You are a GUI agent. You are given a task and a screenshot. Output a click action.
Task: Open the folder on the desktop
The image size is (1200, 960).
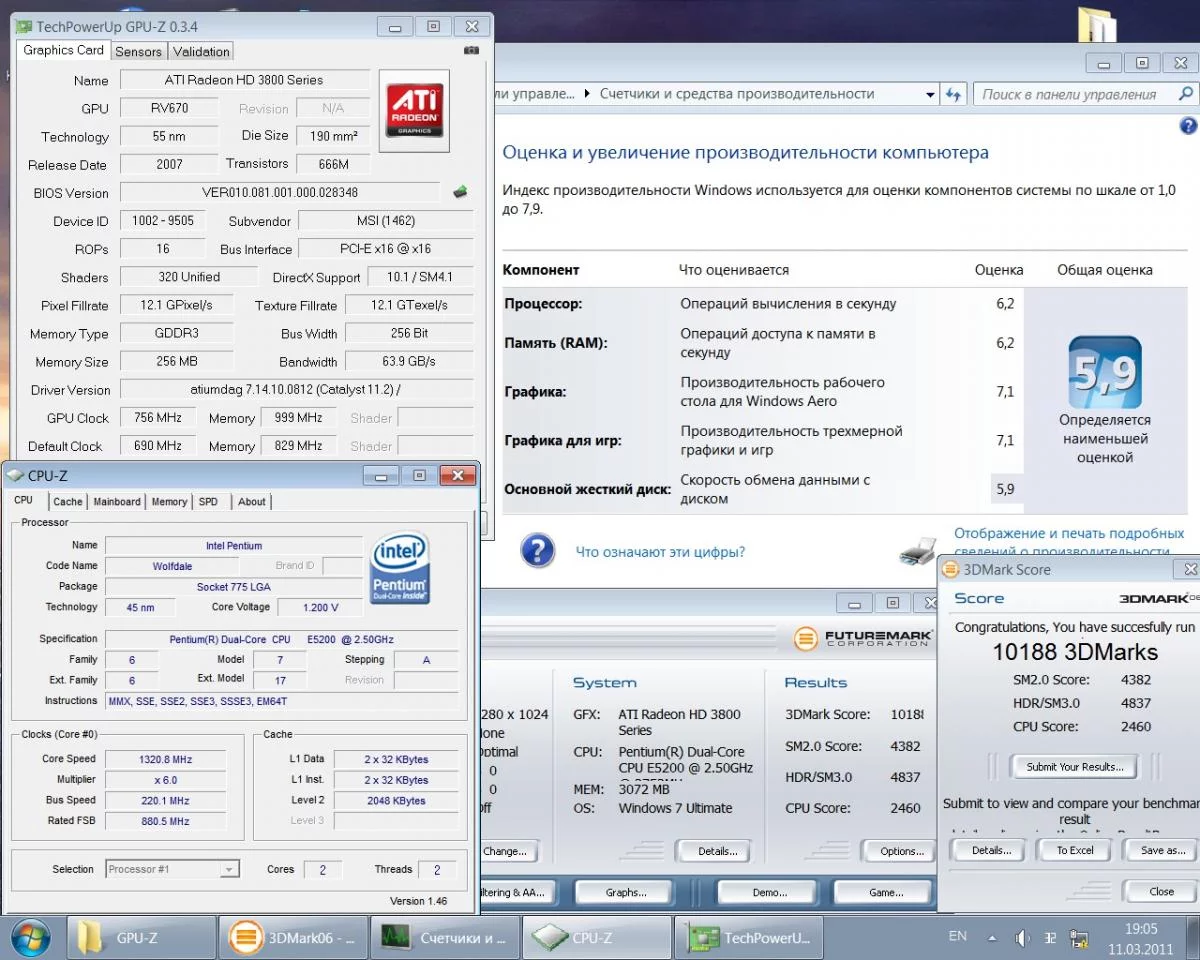1098,25
